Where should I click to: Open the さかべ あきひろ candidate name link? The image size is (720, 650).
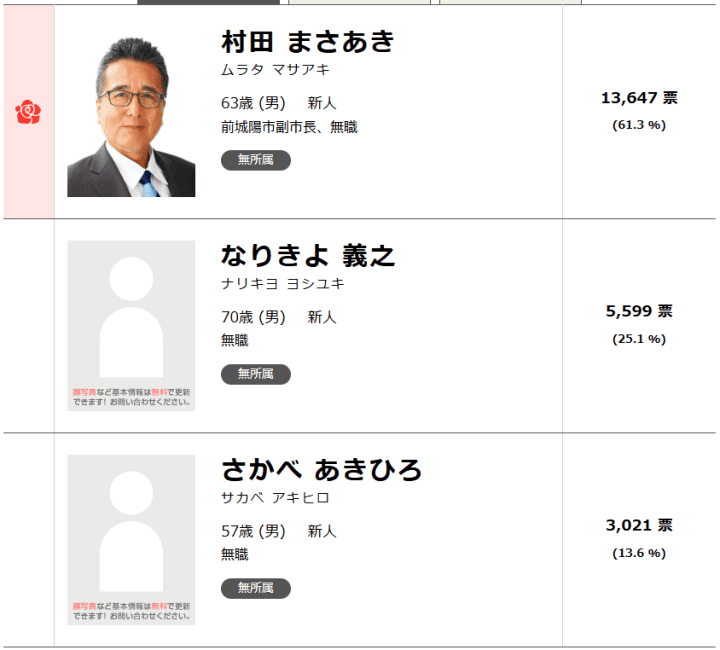321,470
